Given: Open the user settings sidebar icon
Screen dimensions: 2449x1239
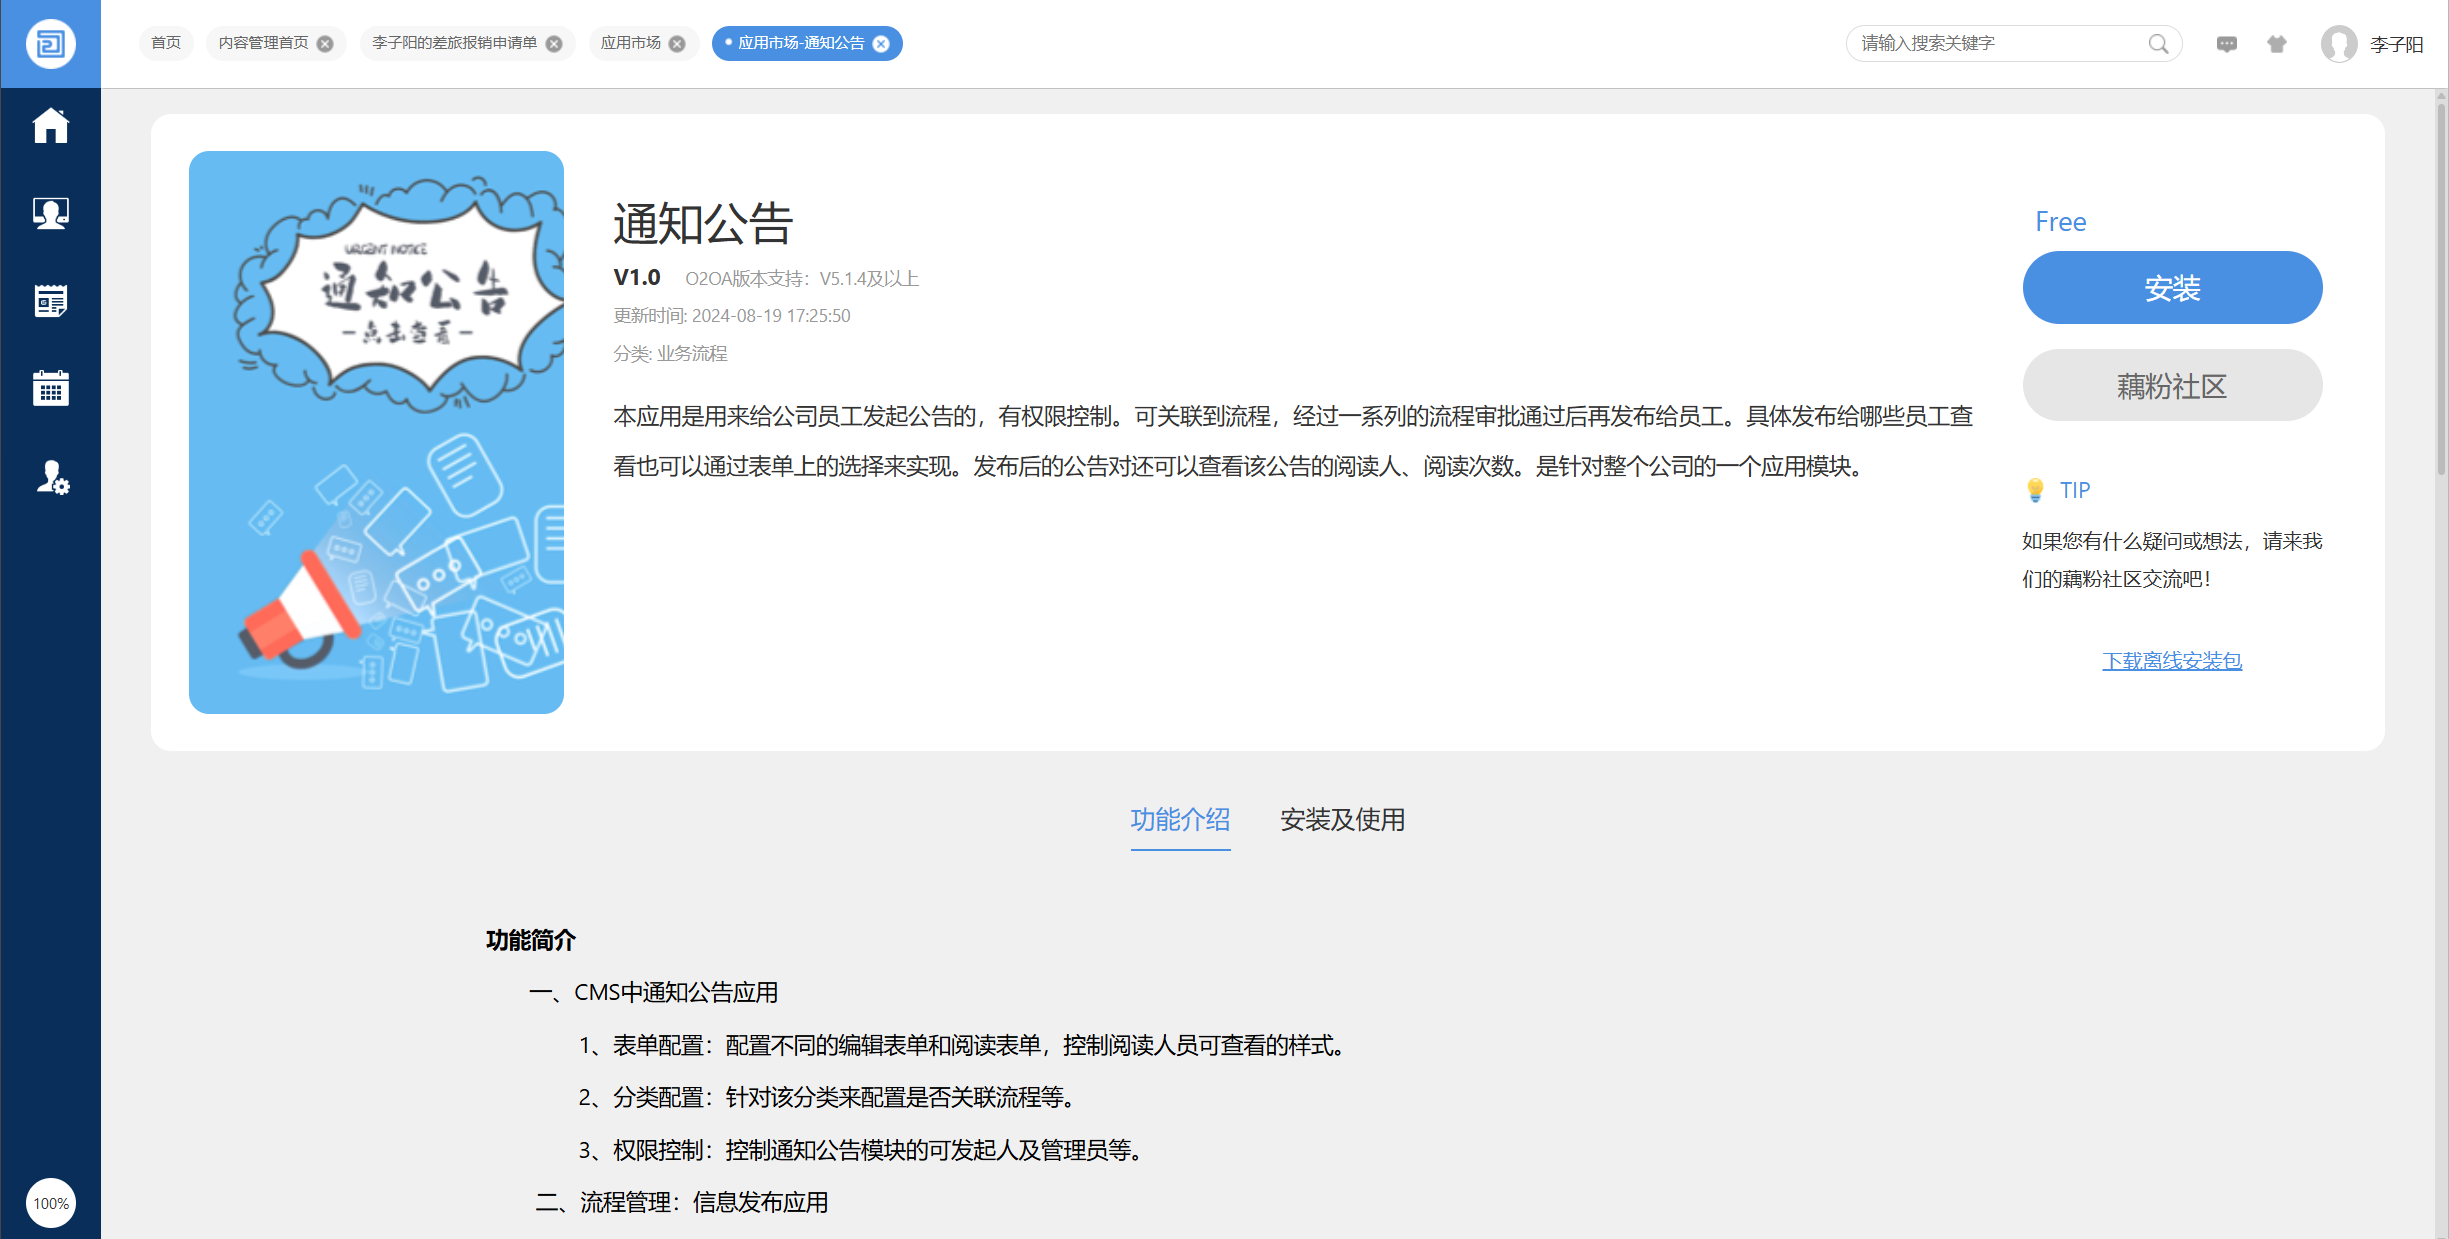Looking at the screenshot, I should (52, 477).
